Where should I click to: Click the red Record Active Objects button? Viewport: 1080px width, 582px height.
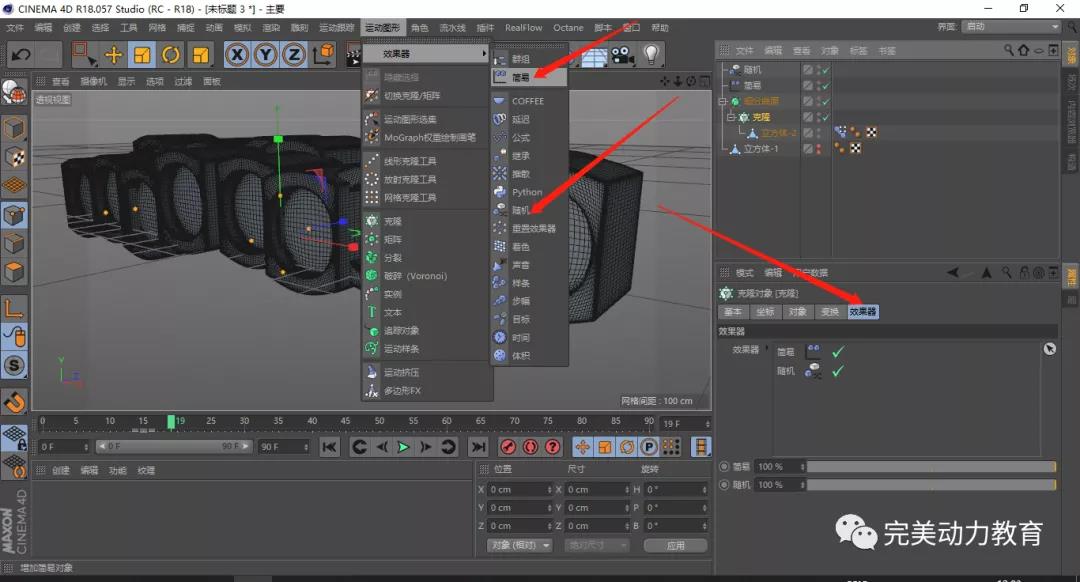click(508, 447)
